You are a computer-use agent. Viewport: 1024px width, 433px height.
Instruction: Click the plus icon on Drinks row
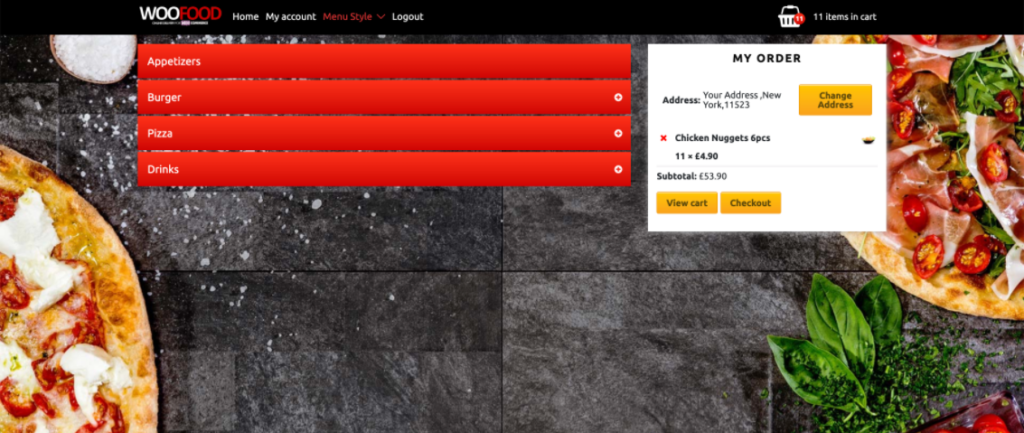[x=618, y=169]
